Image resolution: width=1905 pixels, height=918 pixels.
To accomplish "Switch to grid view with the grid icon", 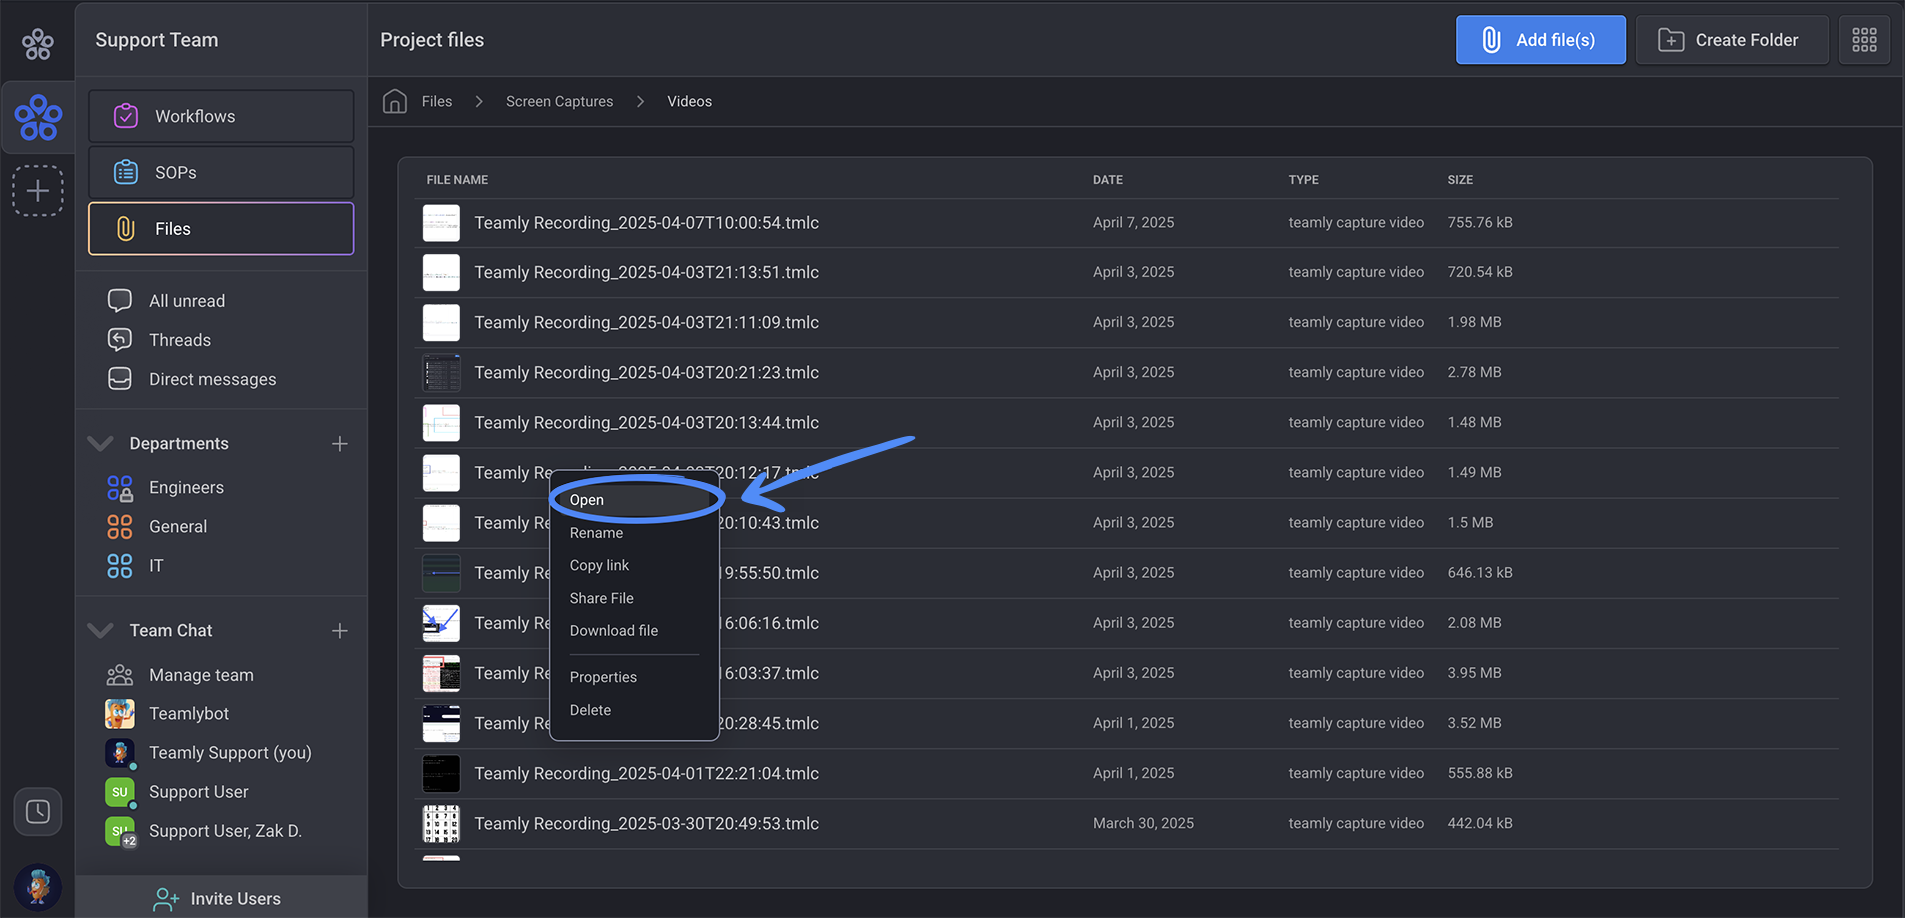I will pos(1864,40).
